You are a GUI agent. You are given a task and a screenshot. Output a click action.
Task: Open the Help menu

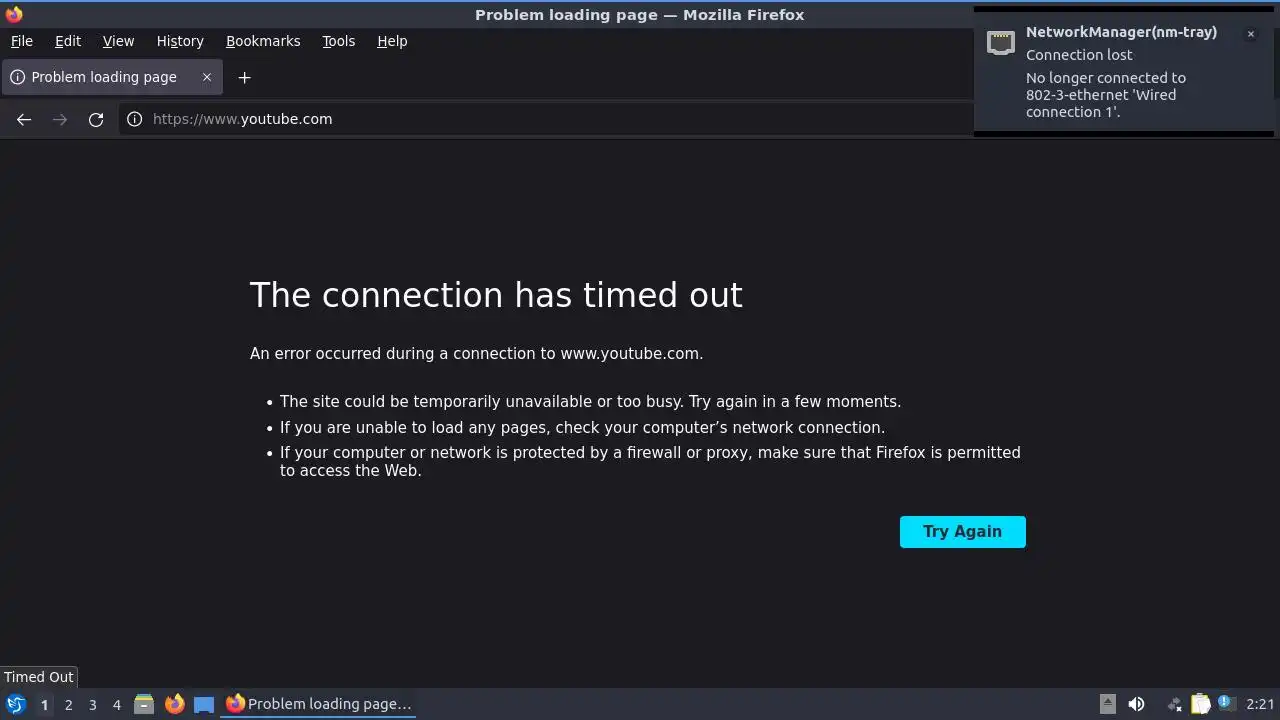392,41
